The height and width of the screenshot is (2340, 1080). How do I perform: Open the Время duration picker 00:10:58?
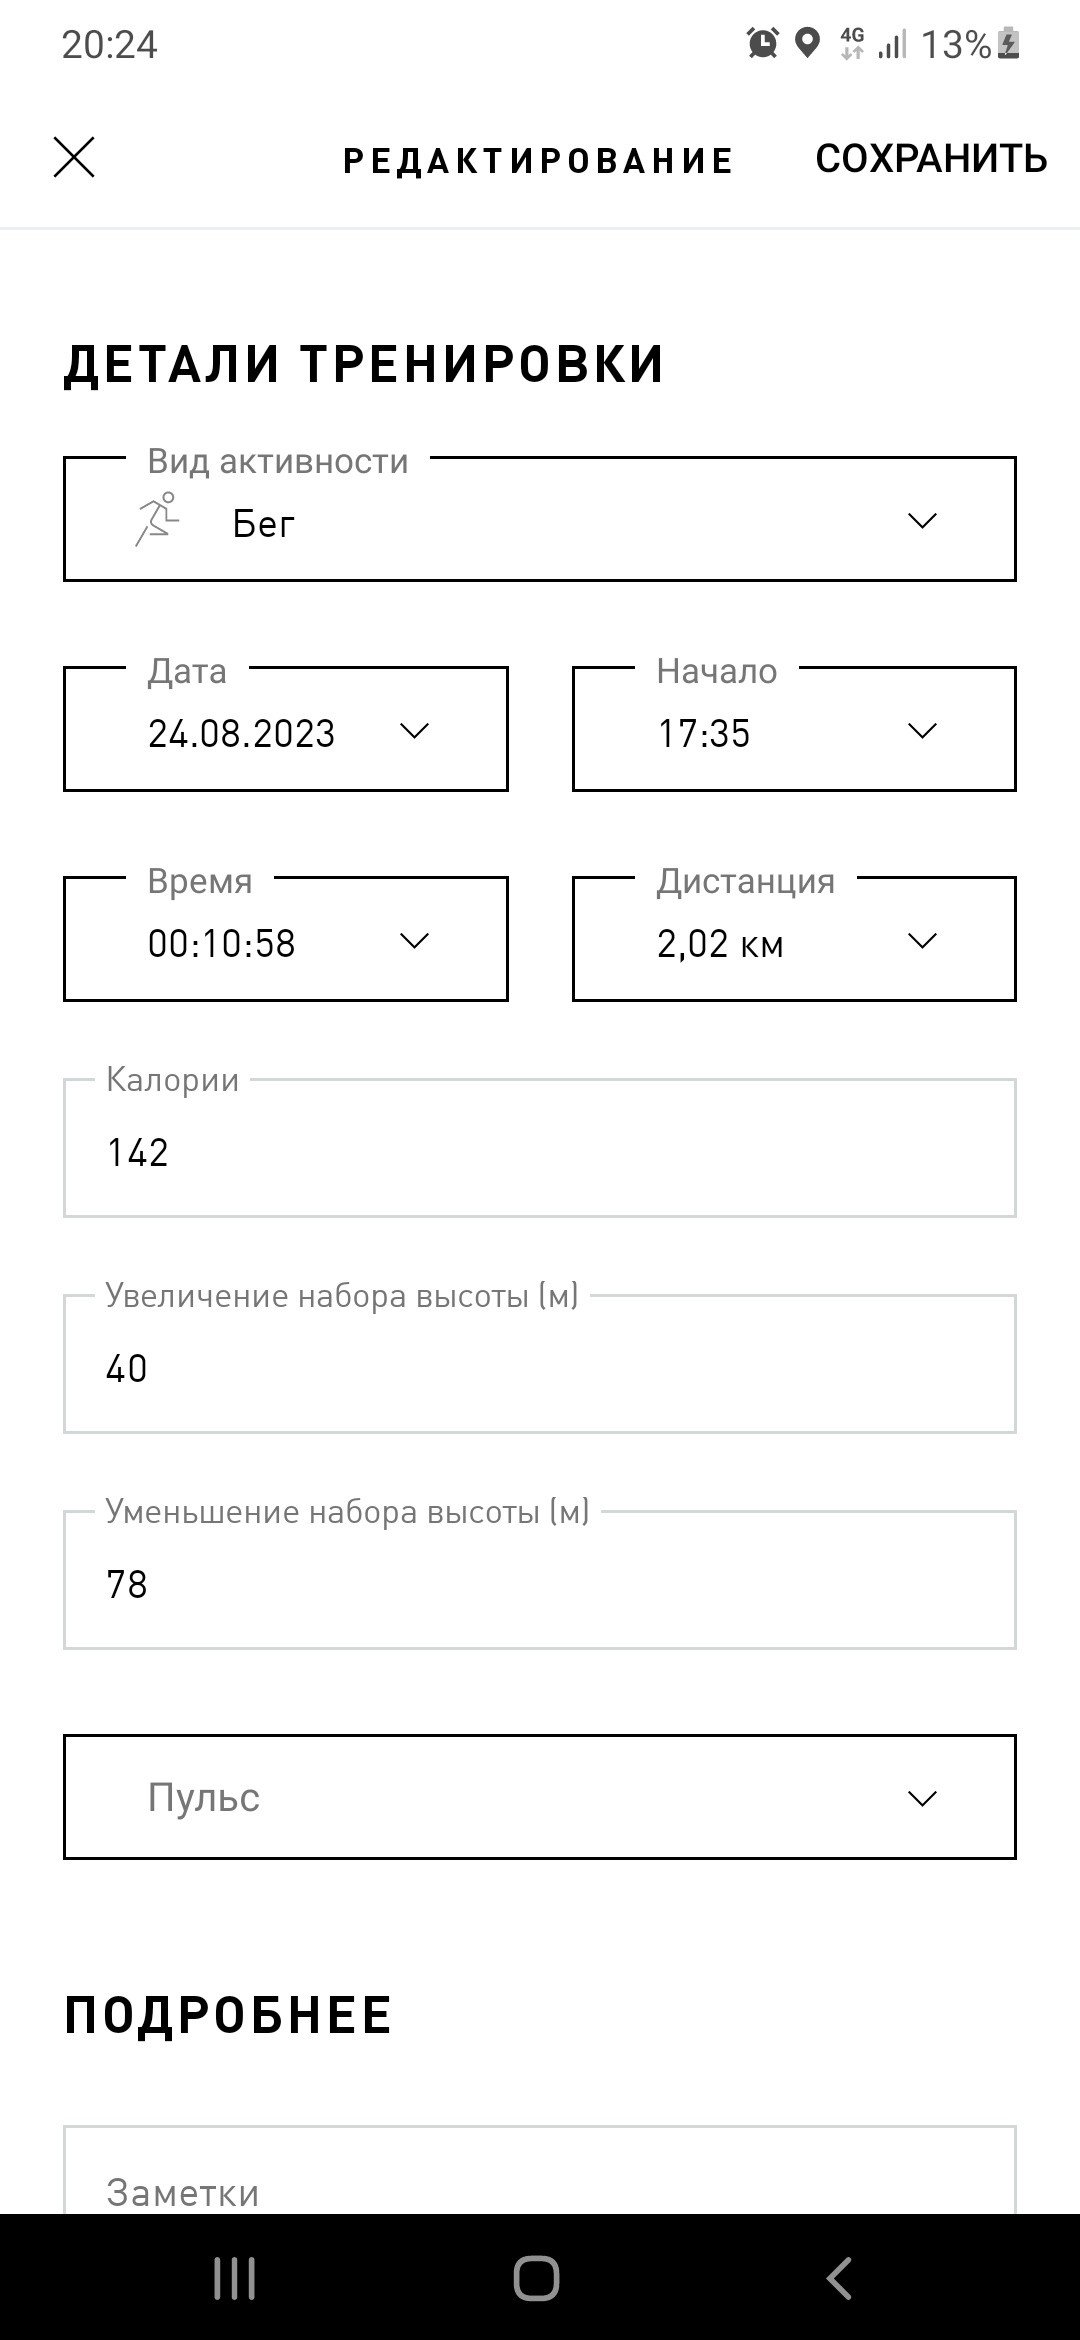click(x=286, y=939)
